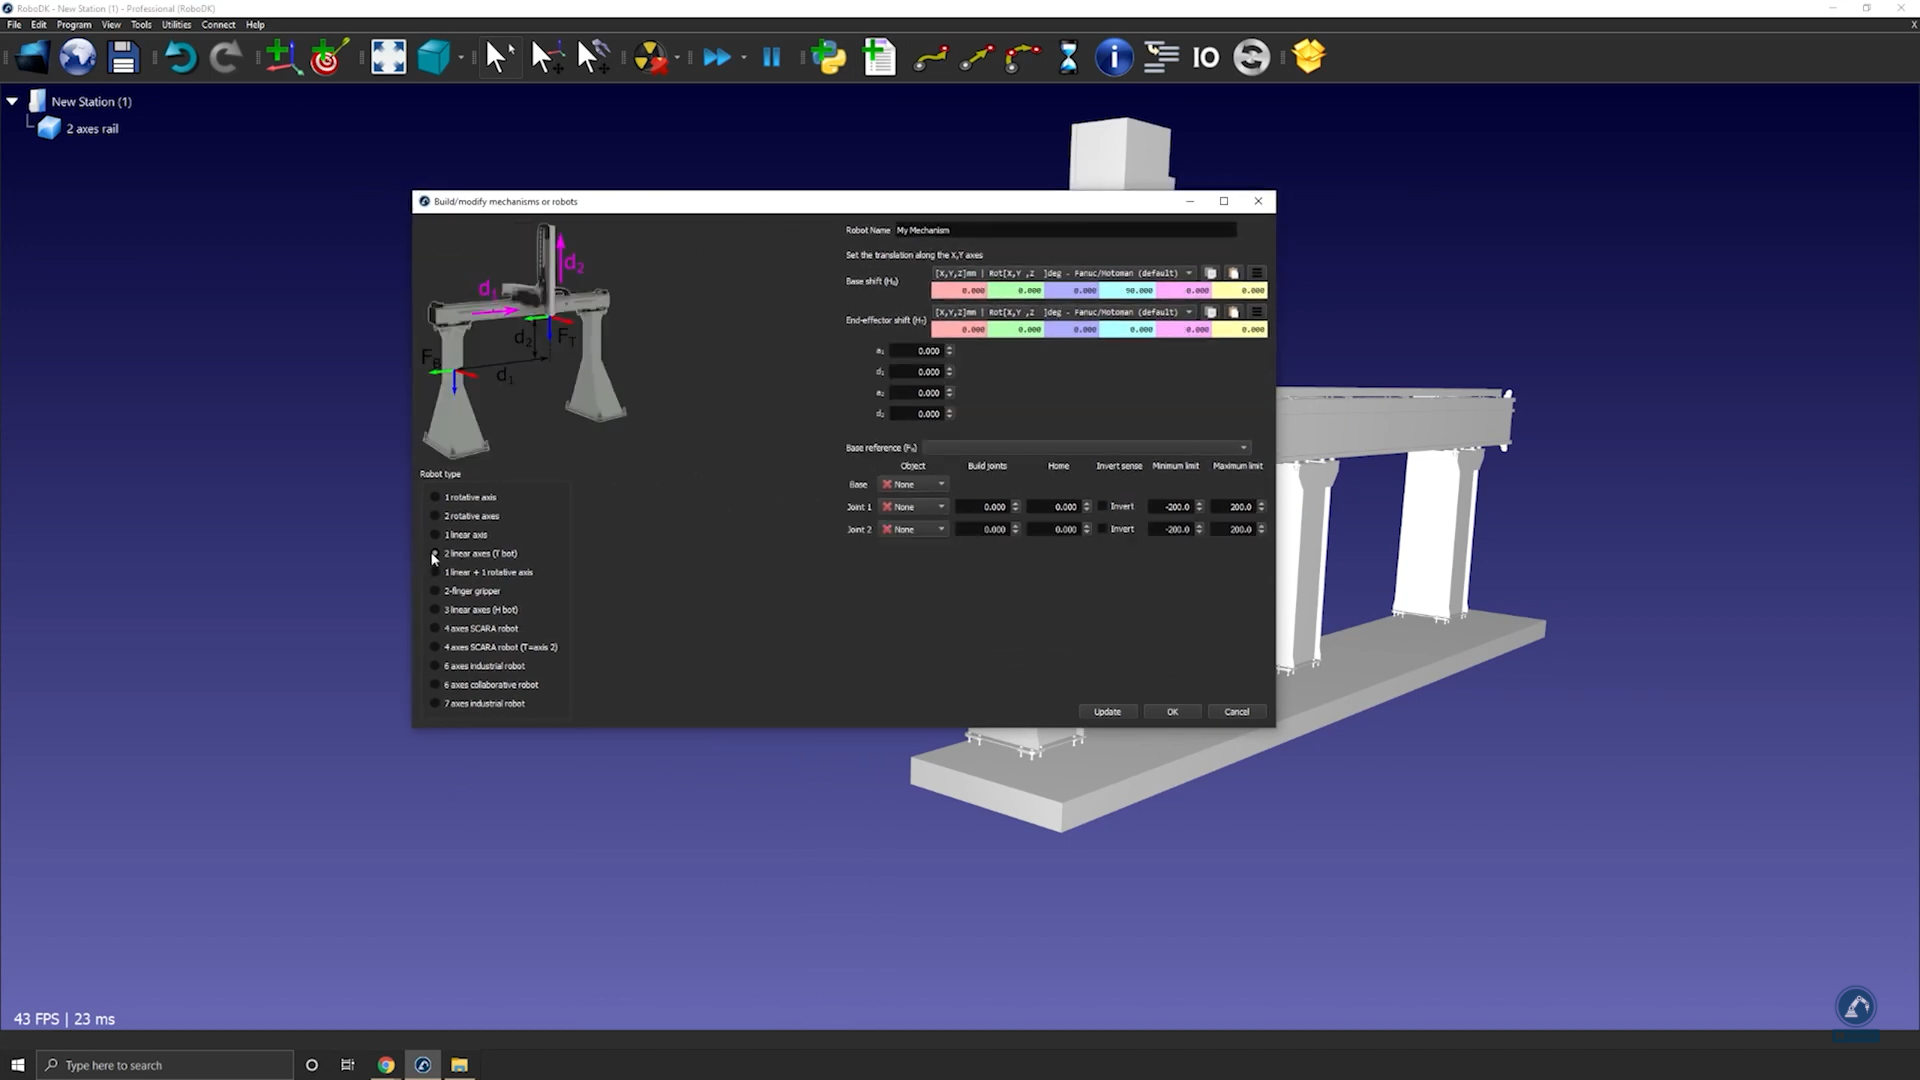Pause the simulation
The image size is (1920, 1080).
click(771, 57)
